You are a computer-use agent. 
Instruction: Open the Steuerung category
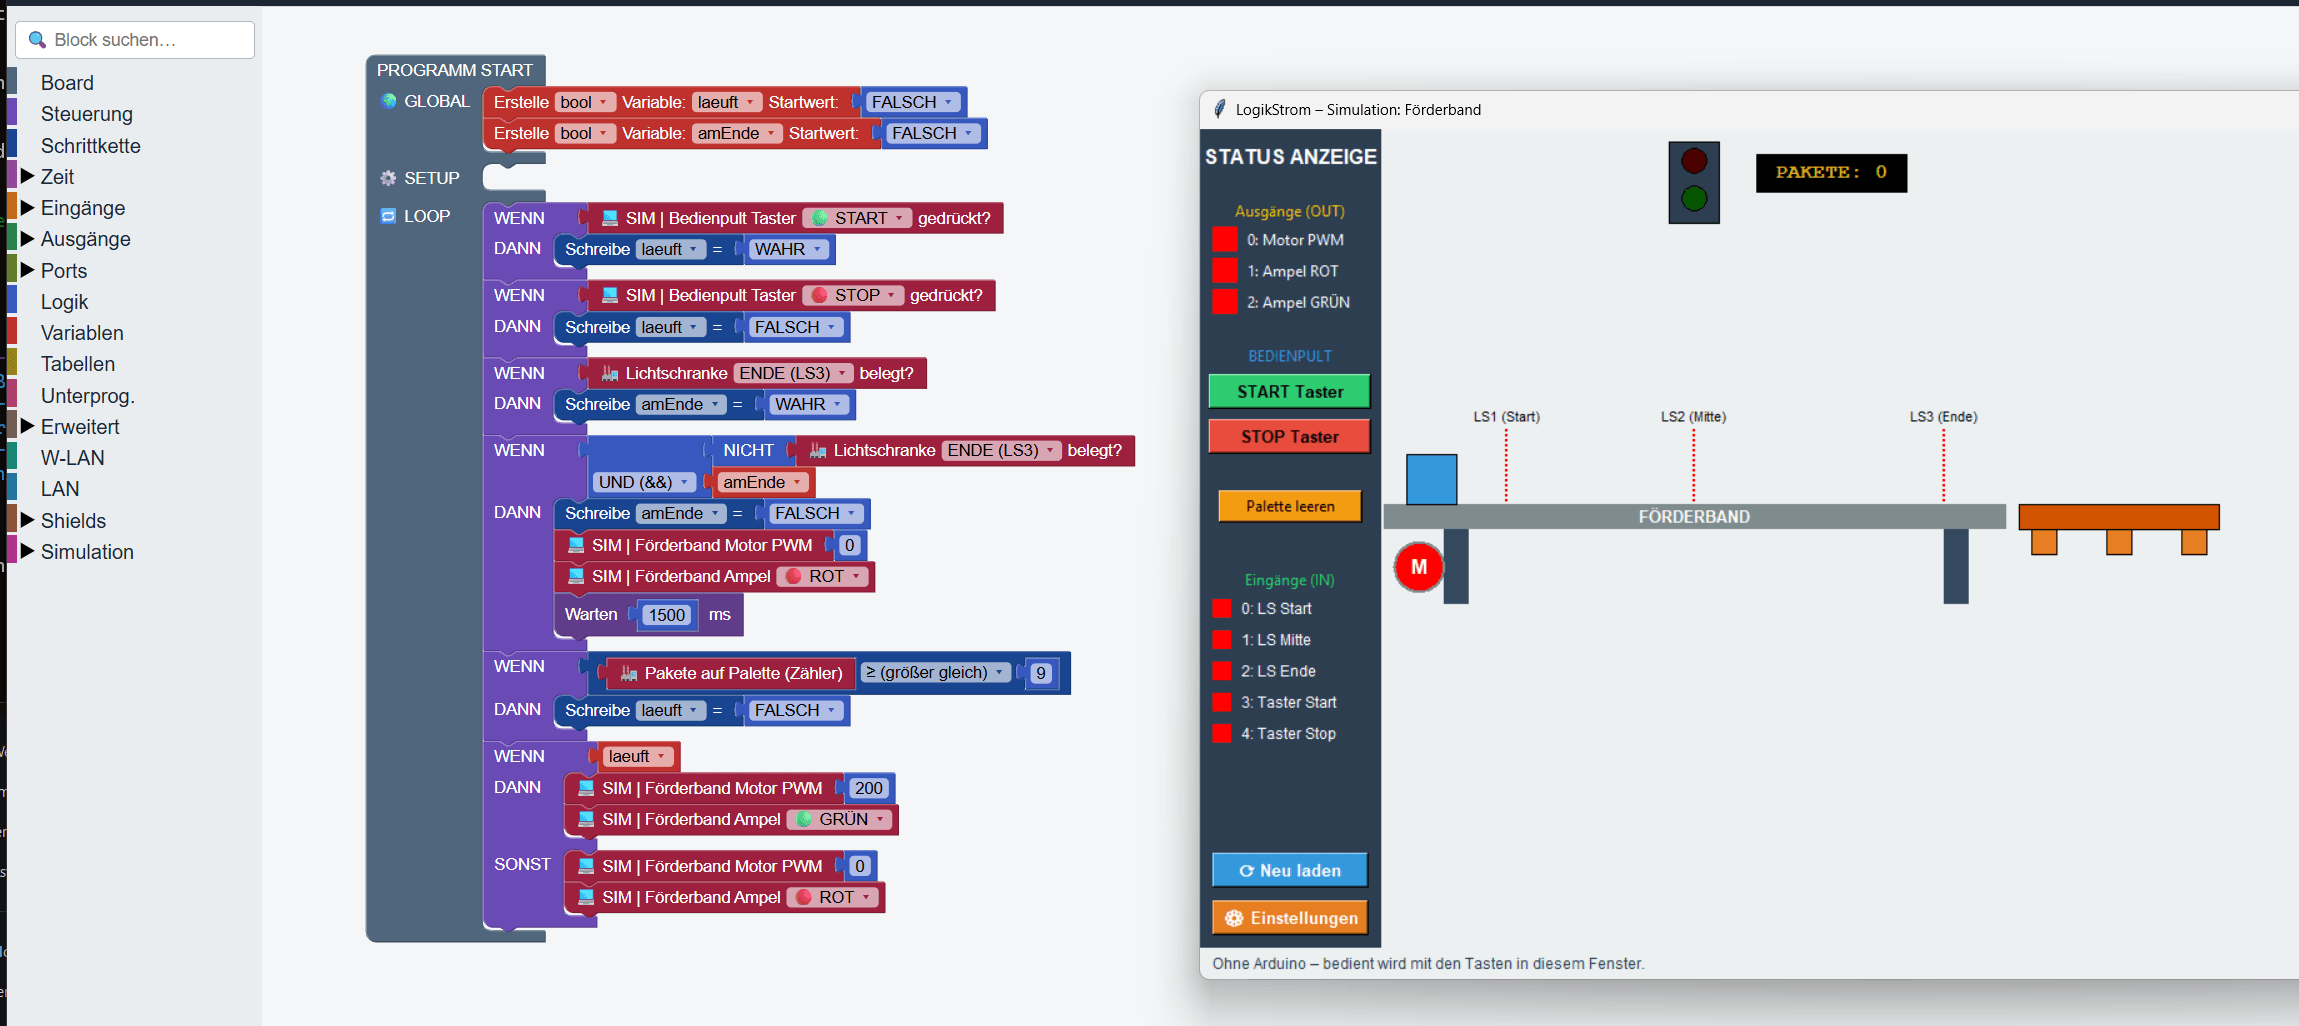click(x=87, y=114)
